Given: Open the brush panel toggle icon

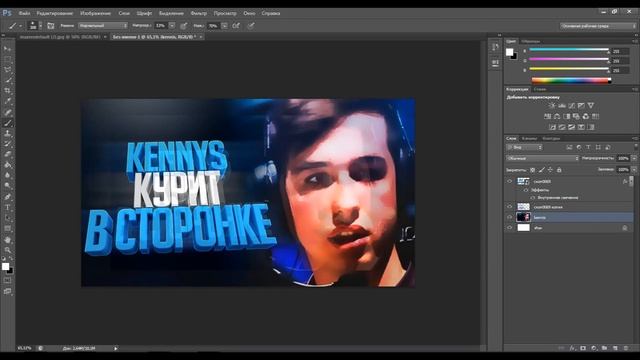Looking at the screenshot, I should pyautogui.click(x=51, y=26).
